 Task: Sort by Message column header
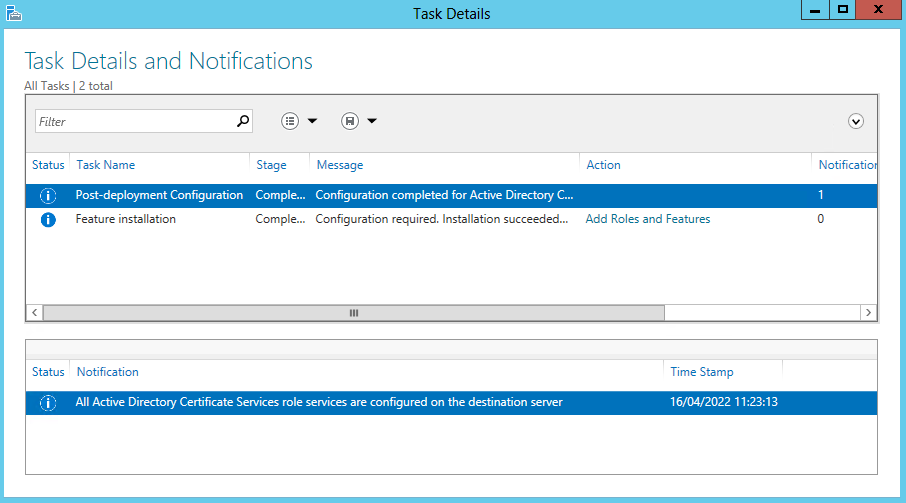pyautogui.click(x=340, y=165)
